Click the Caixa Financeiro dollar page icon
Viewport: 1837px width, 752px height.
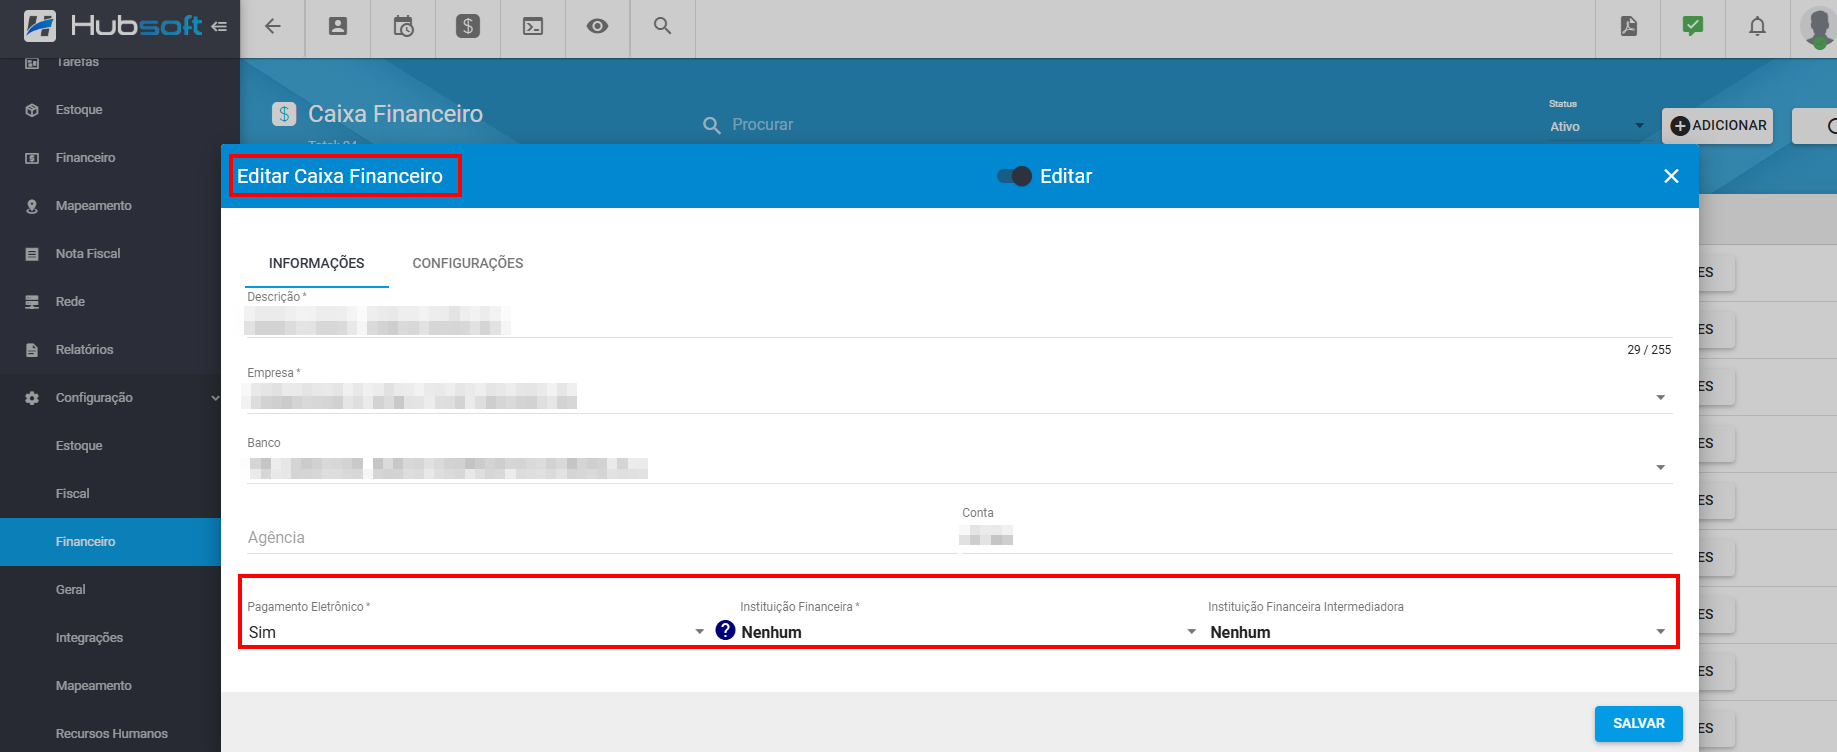click(x=284, y=114)
